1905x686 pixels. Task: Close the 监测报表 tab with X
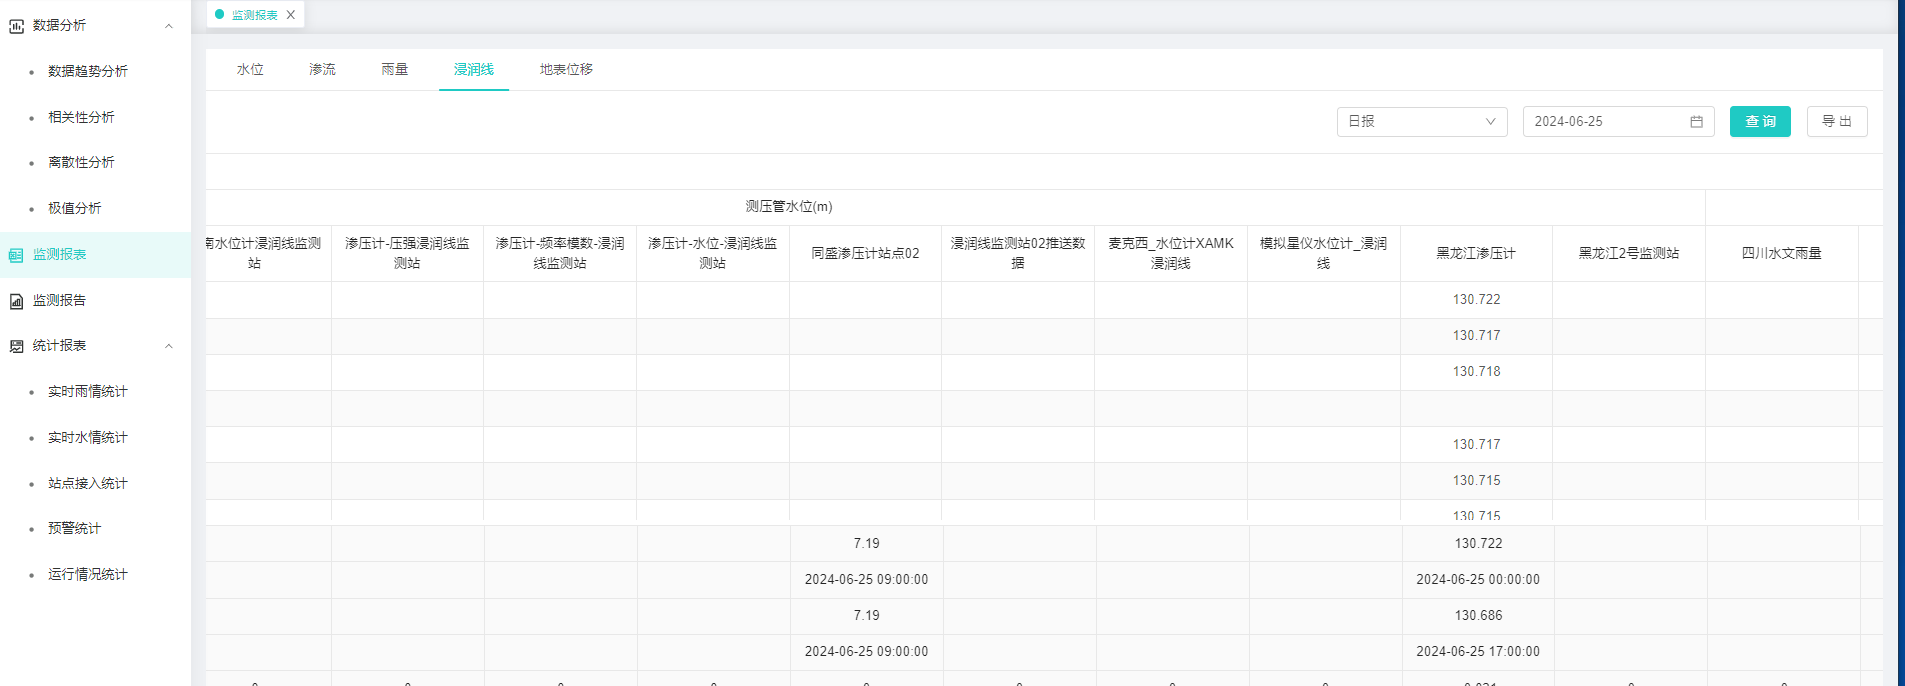(291, 15)
